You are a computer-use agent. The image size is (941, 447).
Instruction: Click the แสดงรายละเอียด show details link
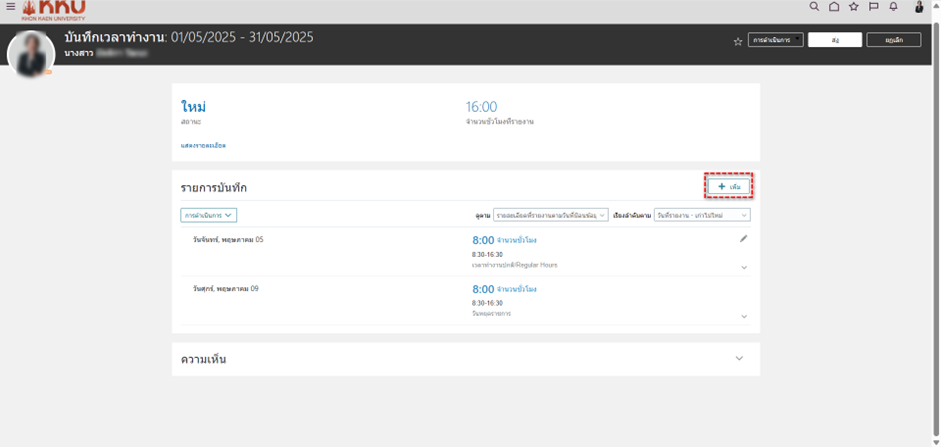click(x=203, y=146)
